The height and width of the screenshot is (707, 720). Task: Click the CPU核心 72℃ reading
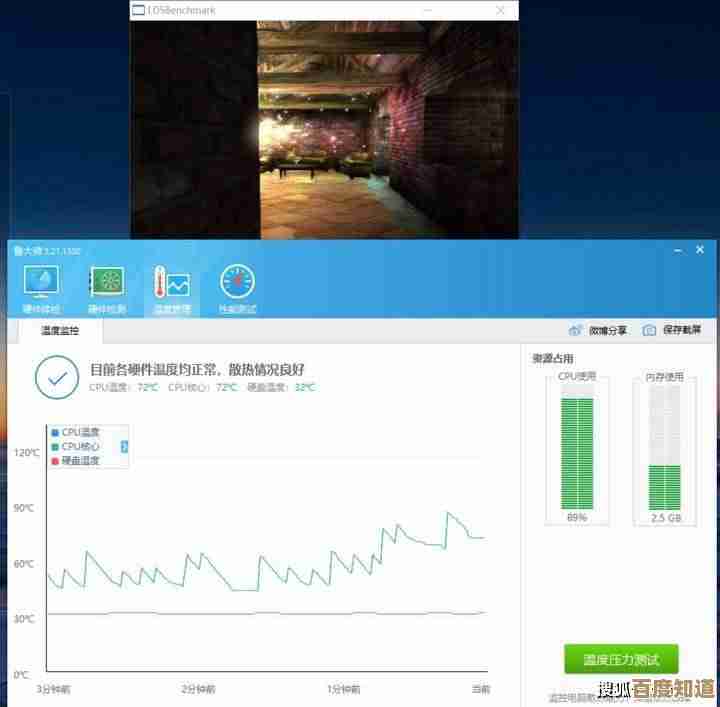[202, 387]
